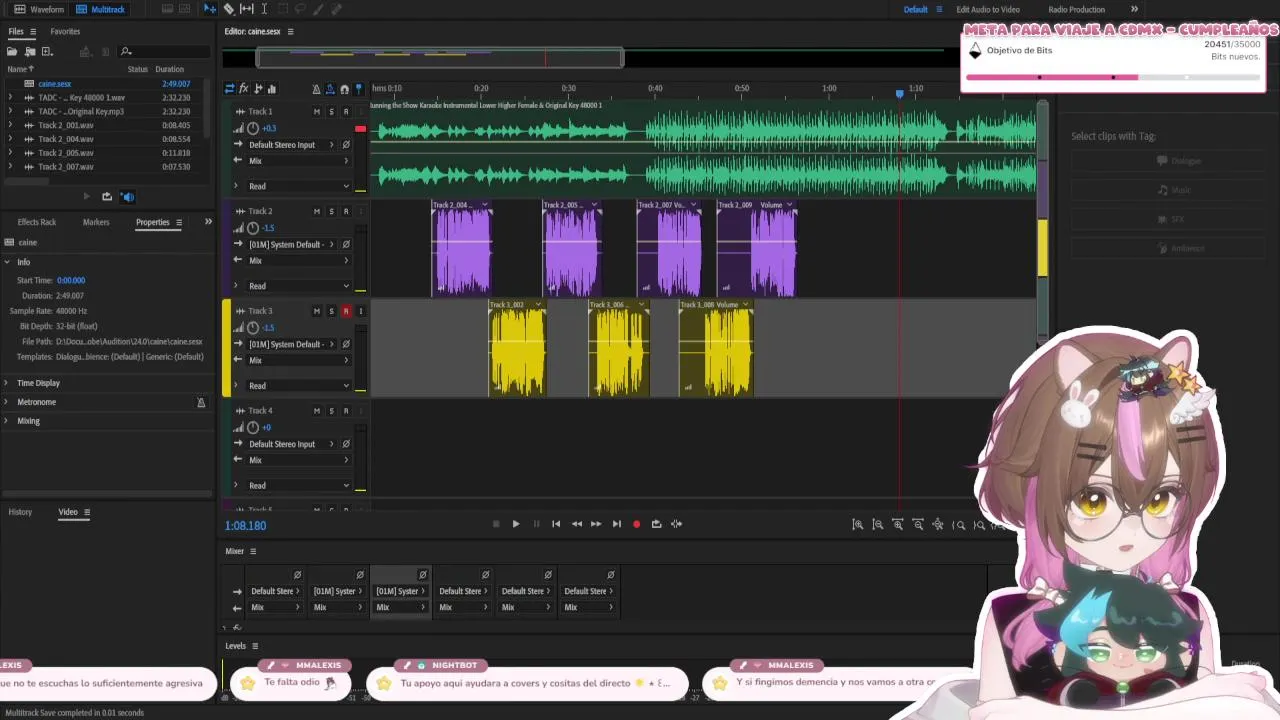Open Track 1 Read automation mode dropdown
The image size is (1280, 720).
pos(298,186)
